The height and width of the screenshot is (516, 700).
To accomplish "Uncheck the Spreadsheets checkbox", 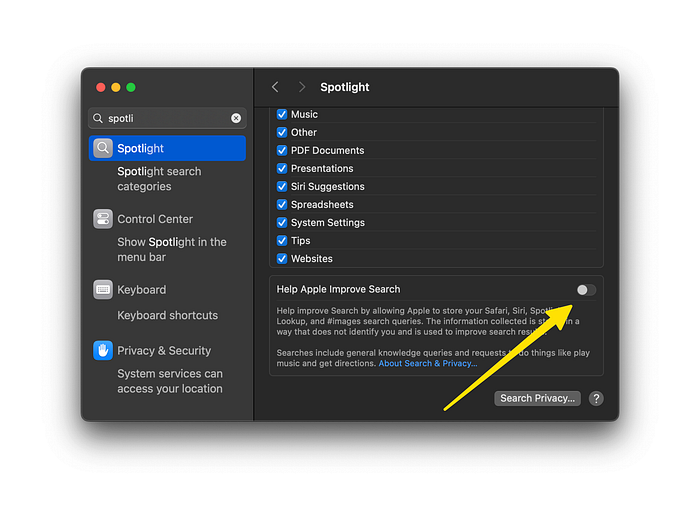I will tap(282, 204).
